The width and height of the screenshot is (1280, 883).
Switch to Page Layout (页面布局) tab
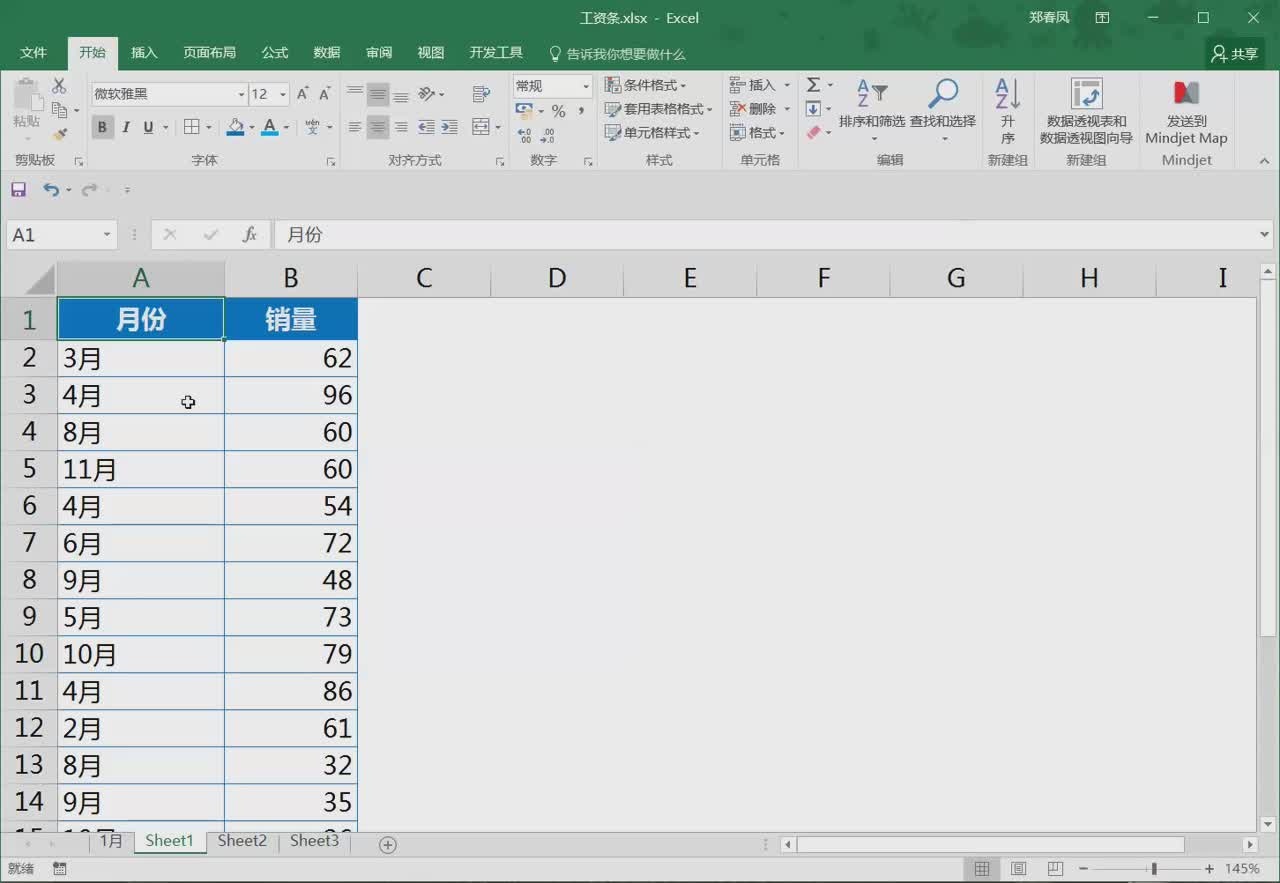pos(209,53)
